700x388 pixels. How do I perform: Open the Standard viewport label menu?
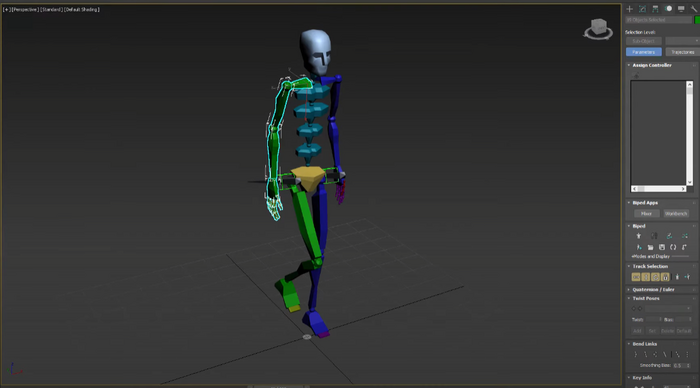click(51, 9)
